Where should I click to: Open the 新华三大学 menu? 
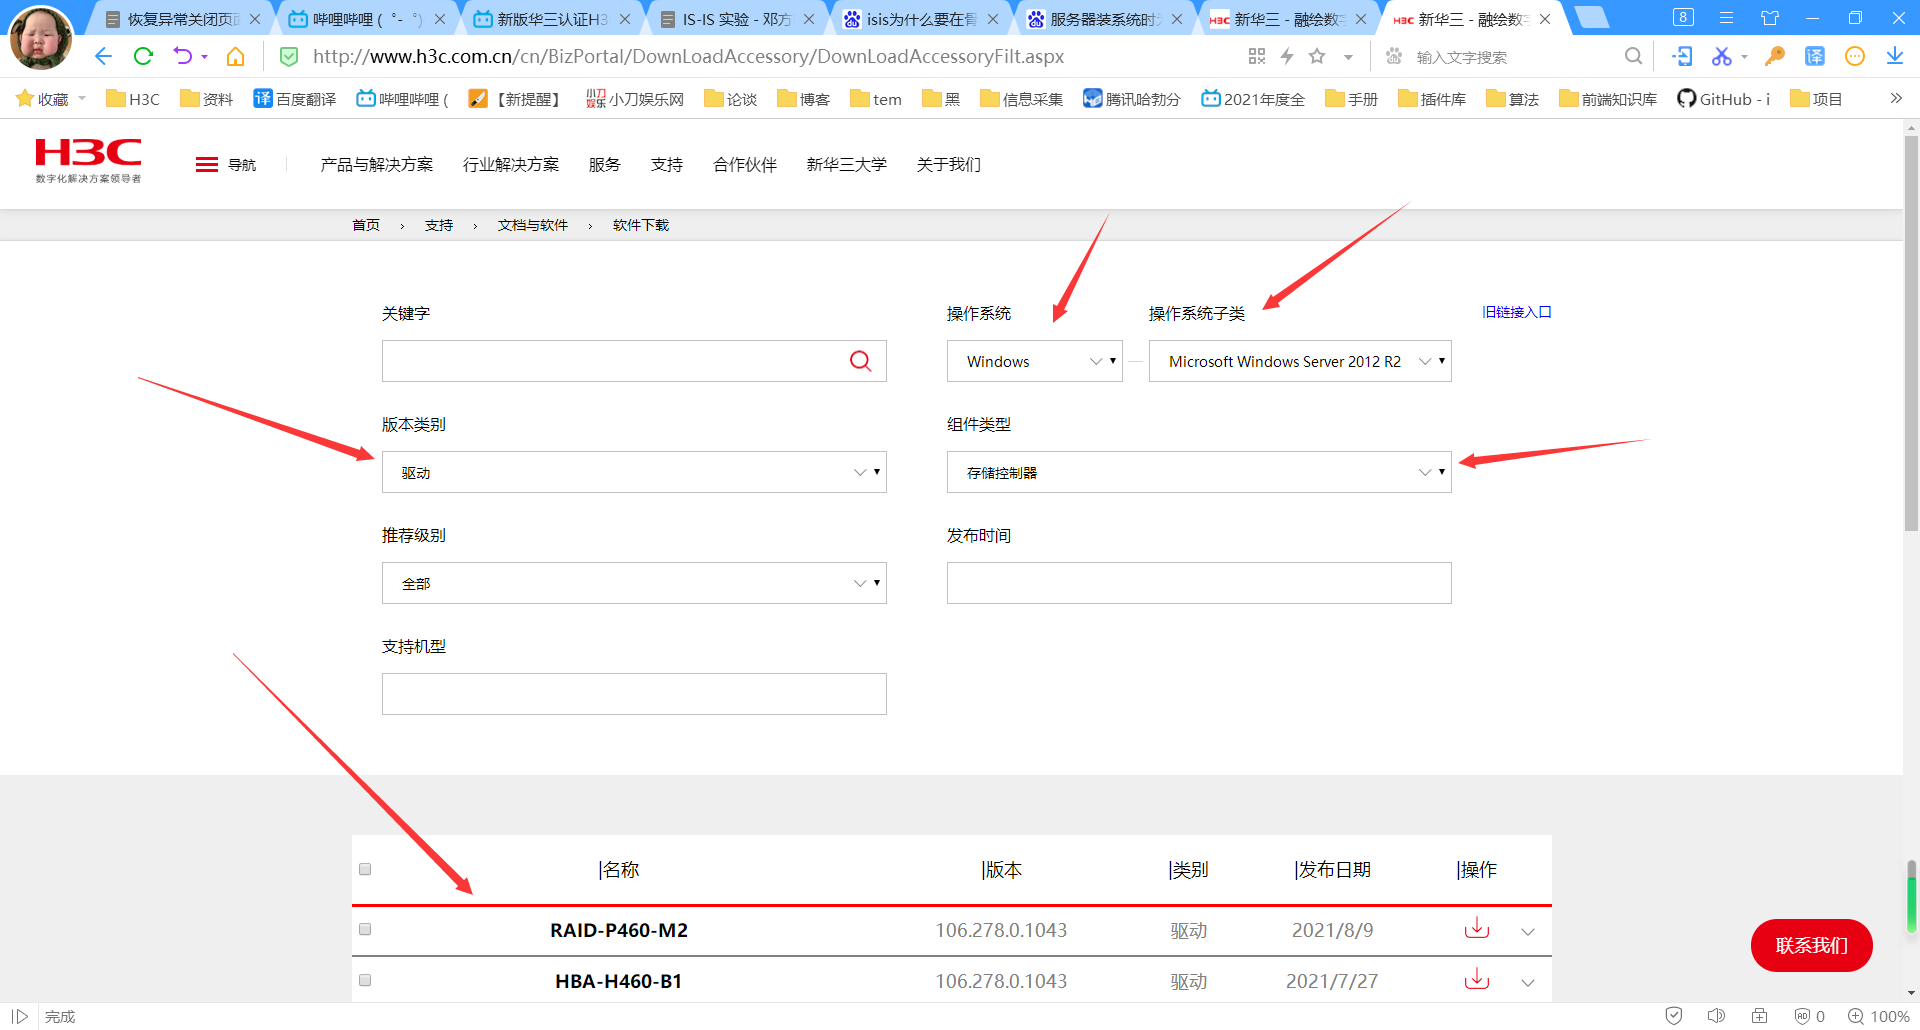coord(847,164)
